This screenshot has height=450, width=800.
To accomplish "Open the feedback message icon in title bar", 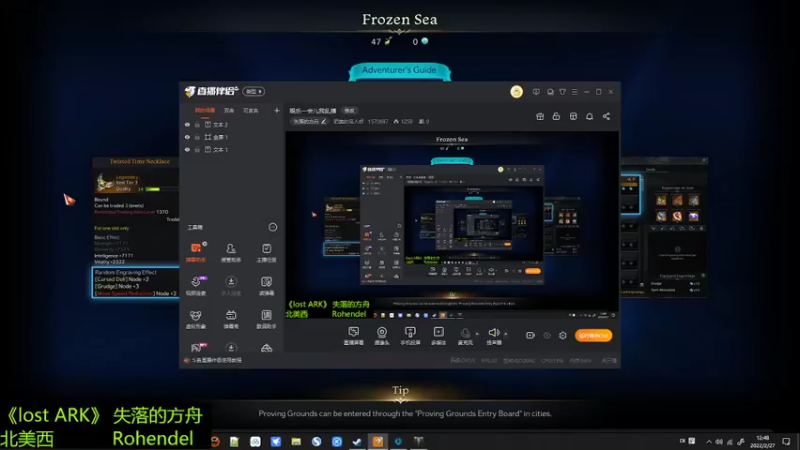I will tap(536, 92).
